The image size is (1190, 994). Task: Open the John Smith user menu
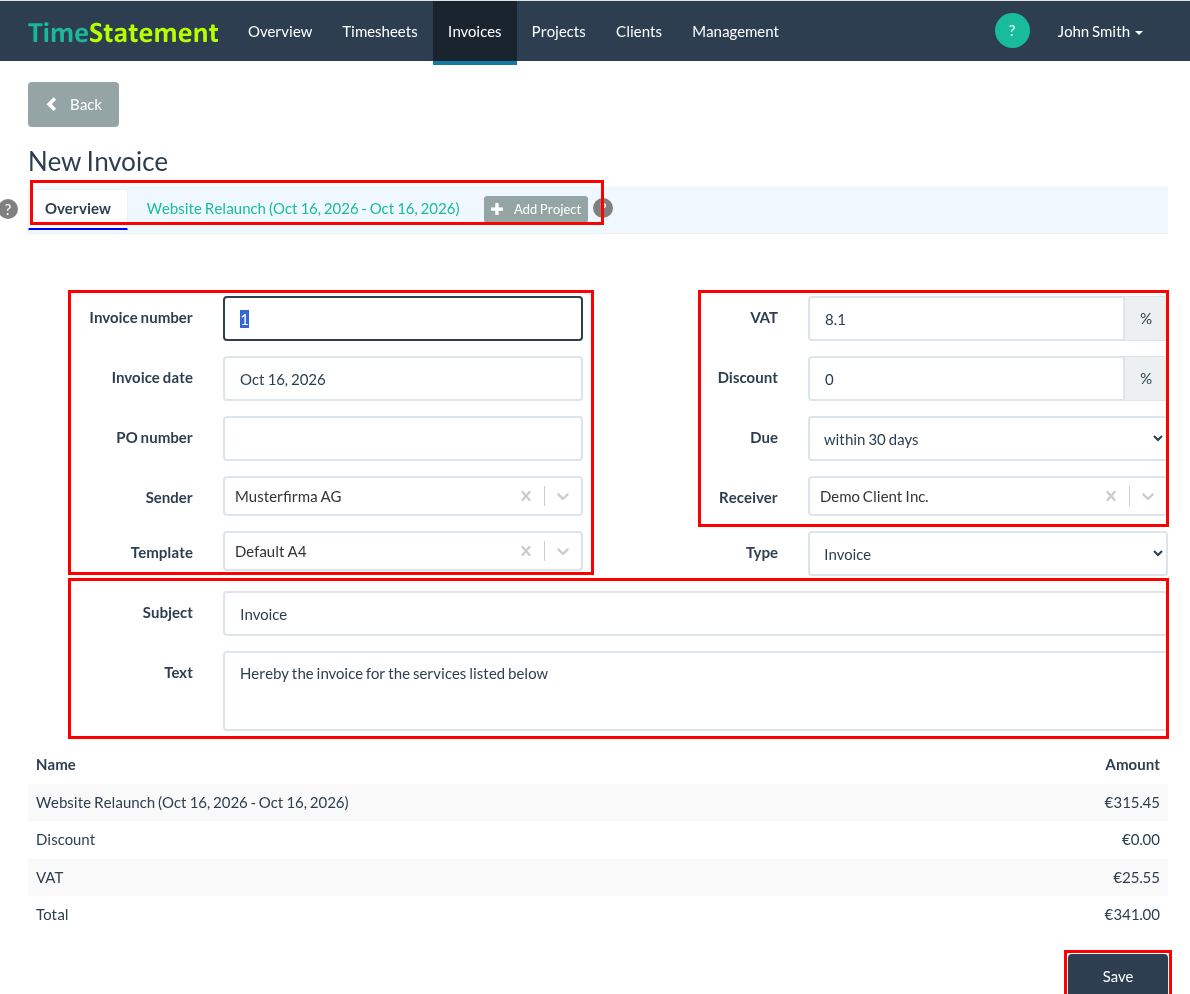1100,32
